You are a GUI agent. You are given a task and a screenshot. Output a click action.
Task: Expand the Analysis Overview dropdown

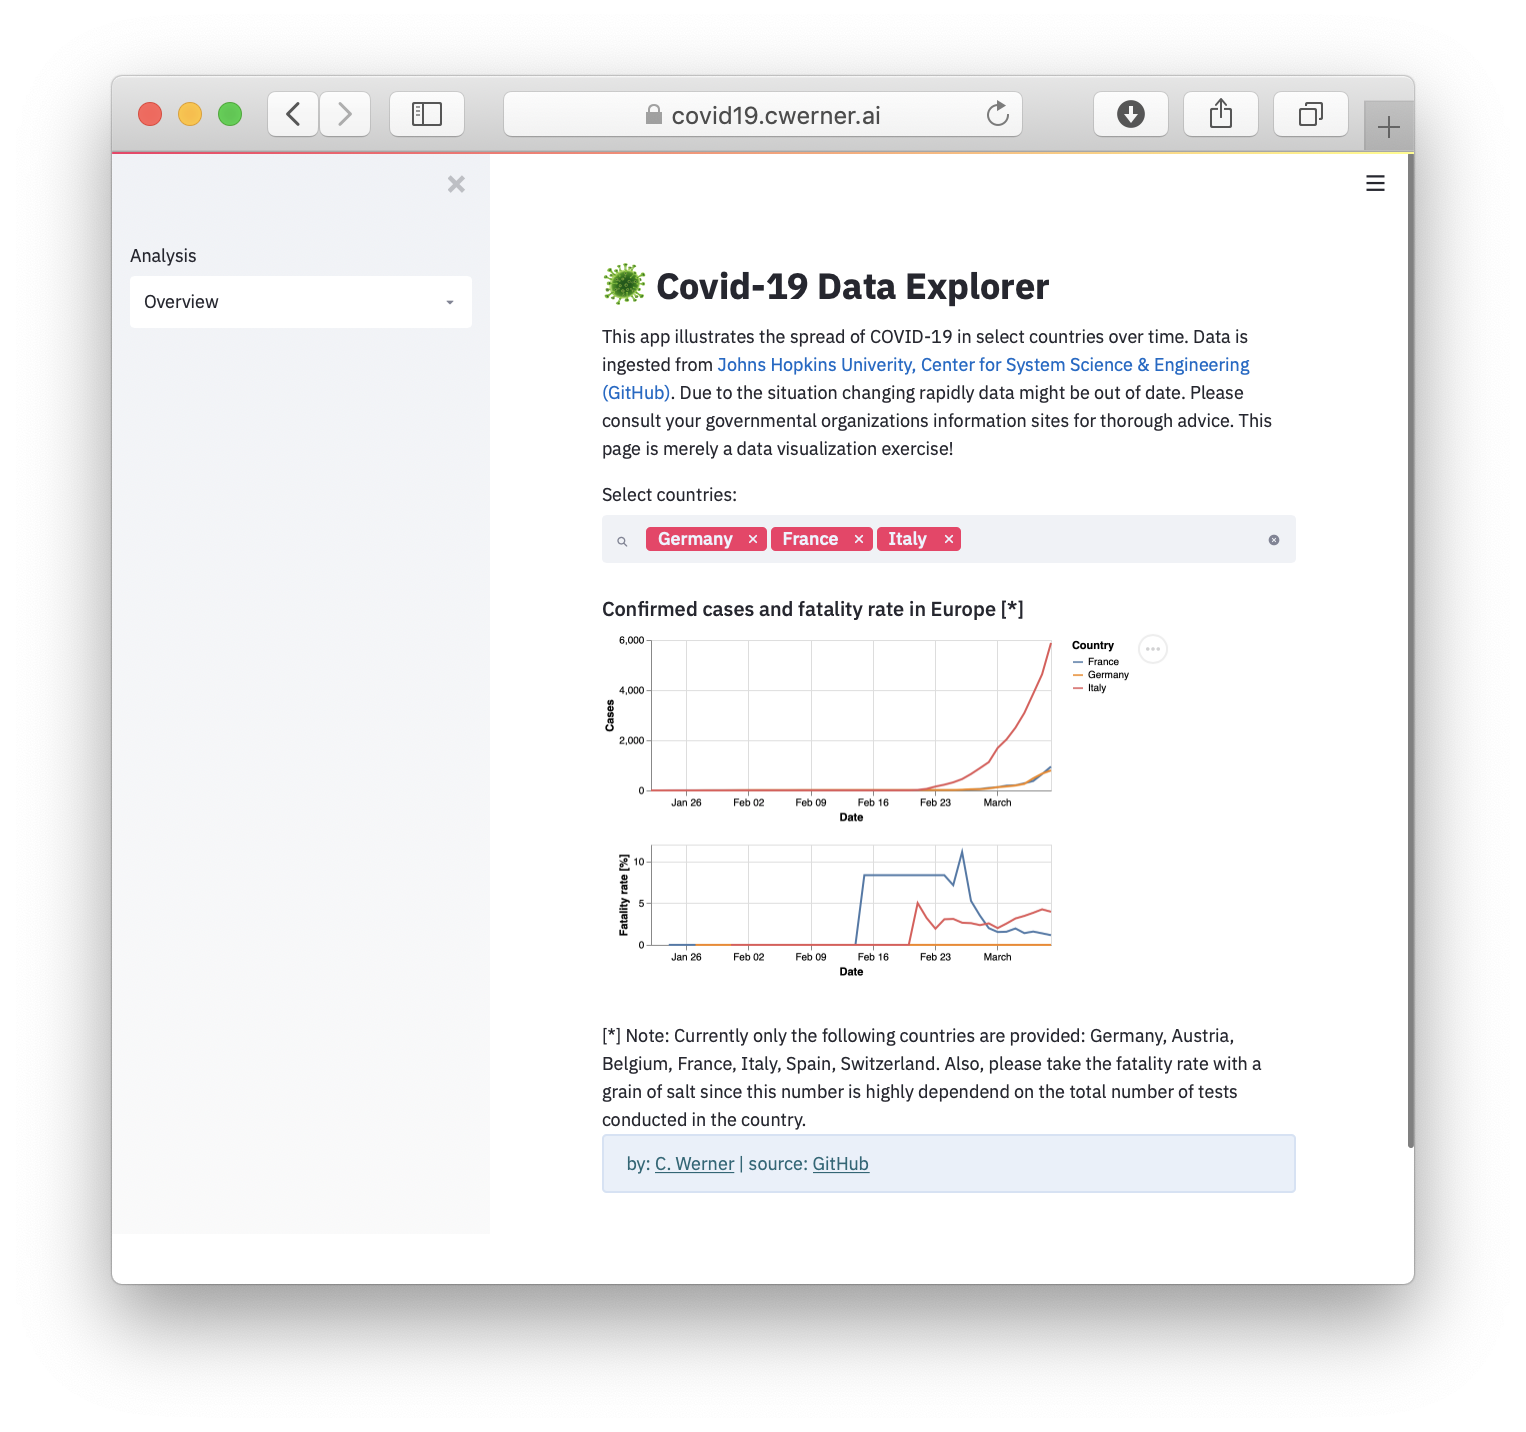click(x=300, y=302)
